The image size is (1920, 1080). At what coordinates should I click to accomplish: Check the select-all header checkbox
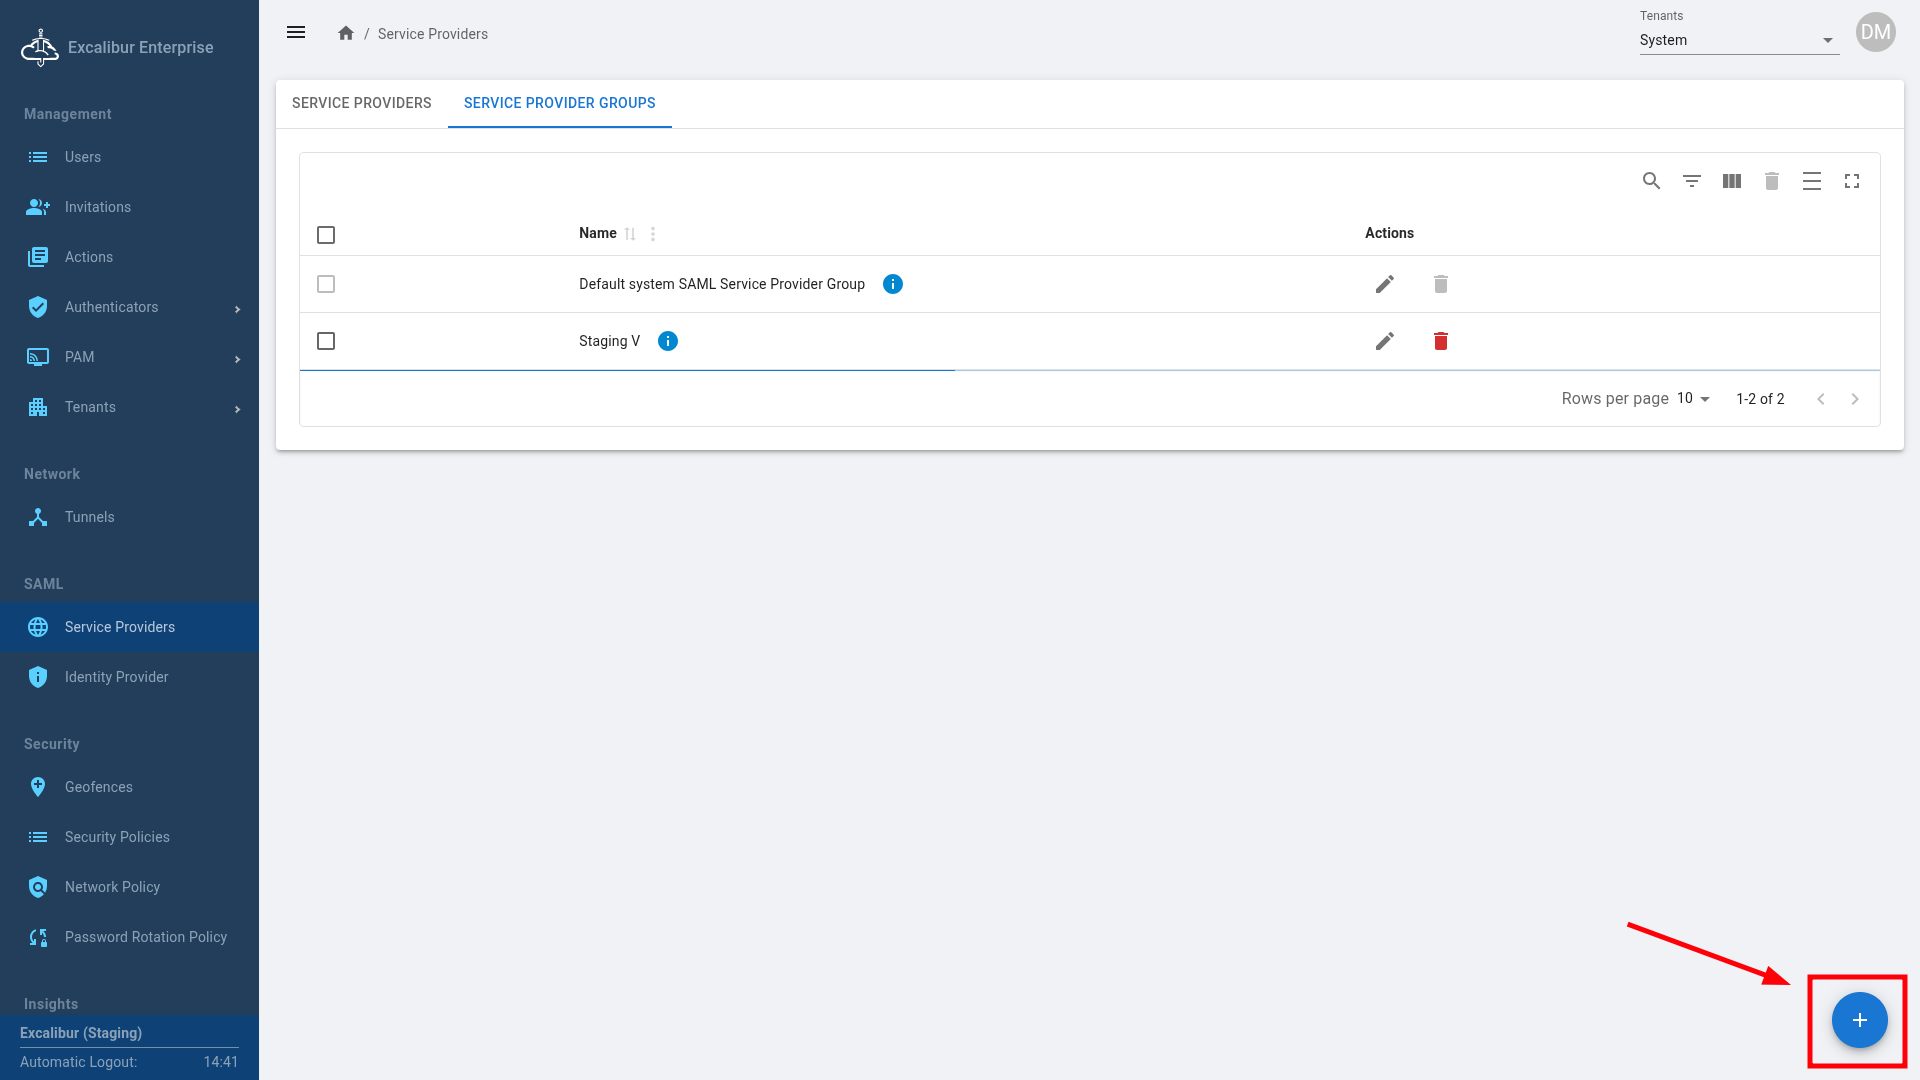click(326, 235)
